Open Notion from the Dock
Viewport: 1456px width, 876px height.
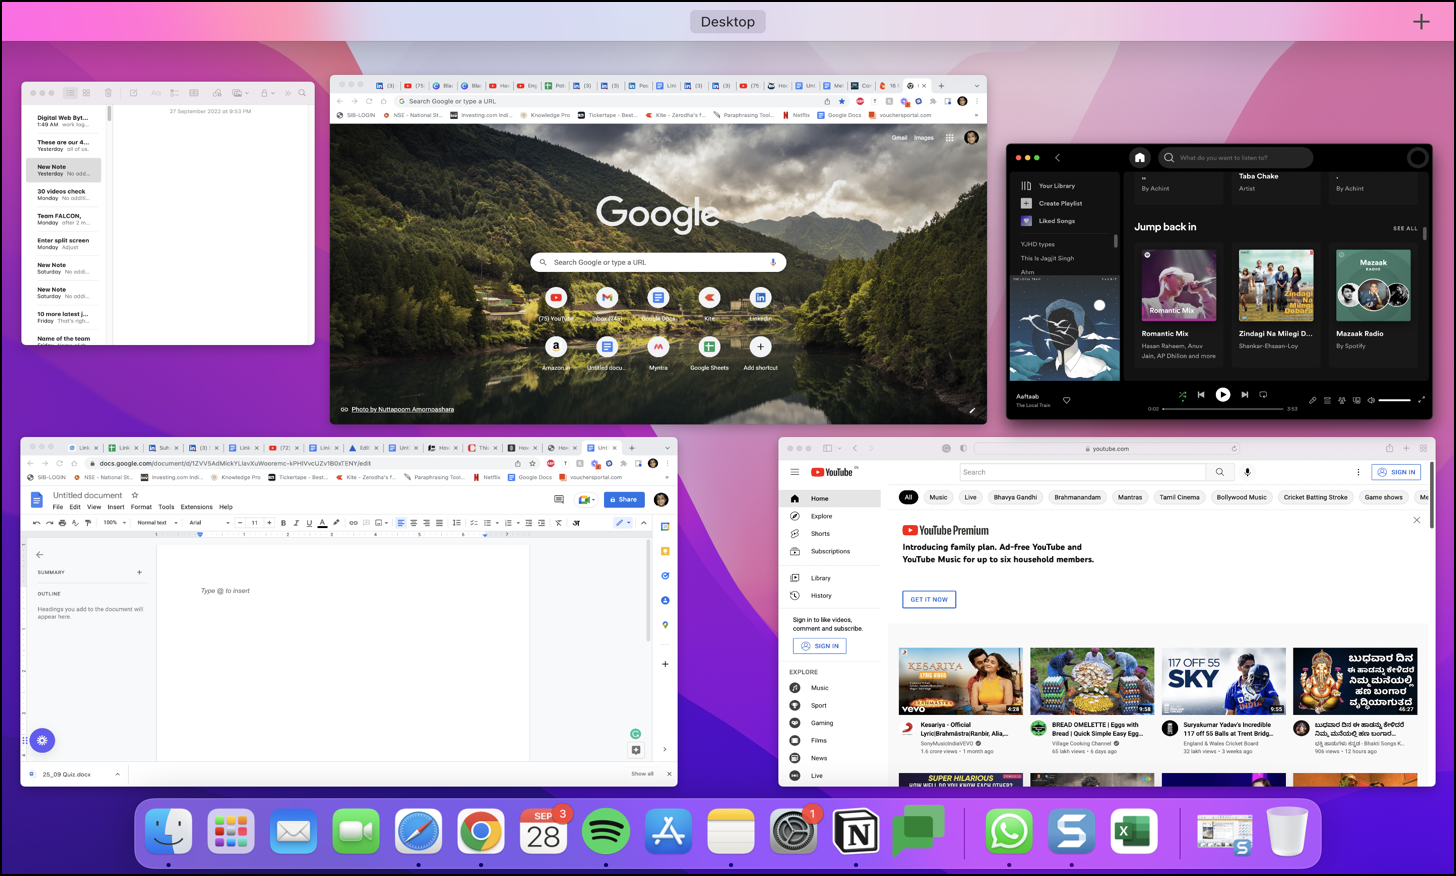coord(856,831)
